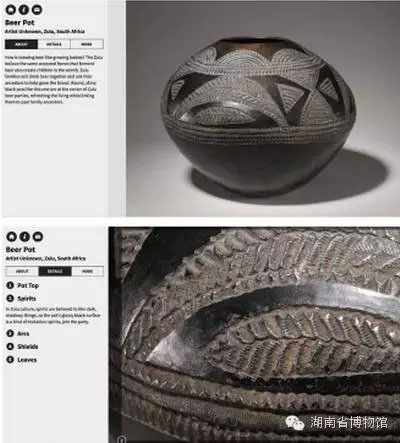Open the email icon in upper panel
This screenshot has width=400, height=443.
(x=37, y=9)
